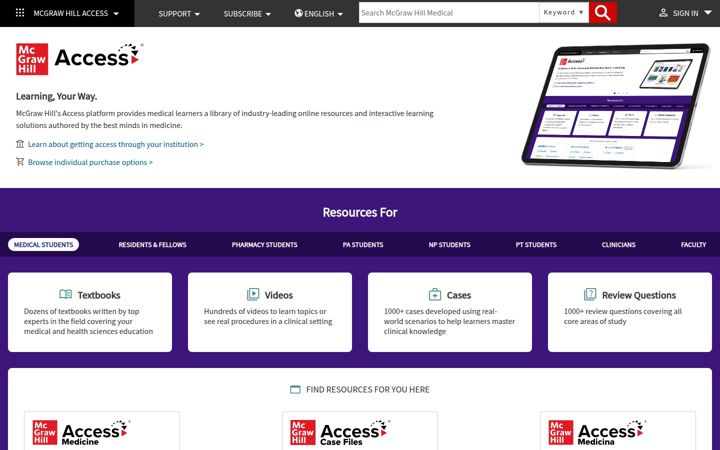The width and height of the screenshot is (720, 450).
Task: Click the Search McGraw Hill Medical field
Action: (449, 13)
